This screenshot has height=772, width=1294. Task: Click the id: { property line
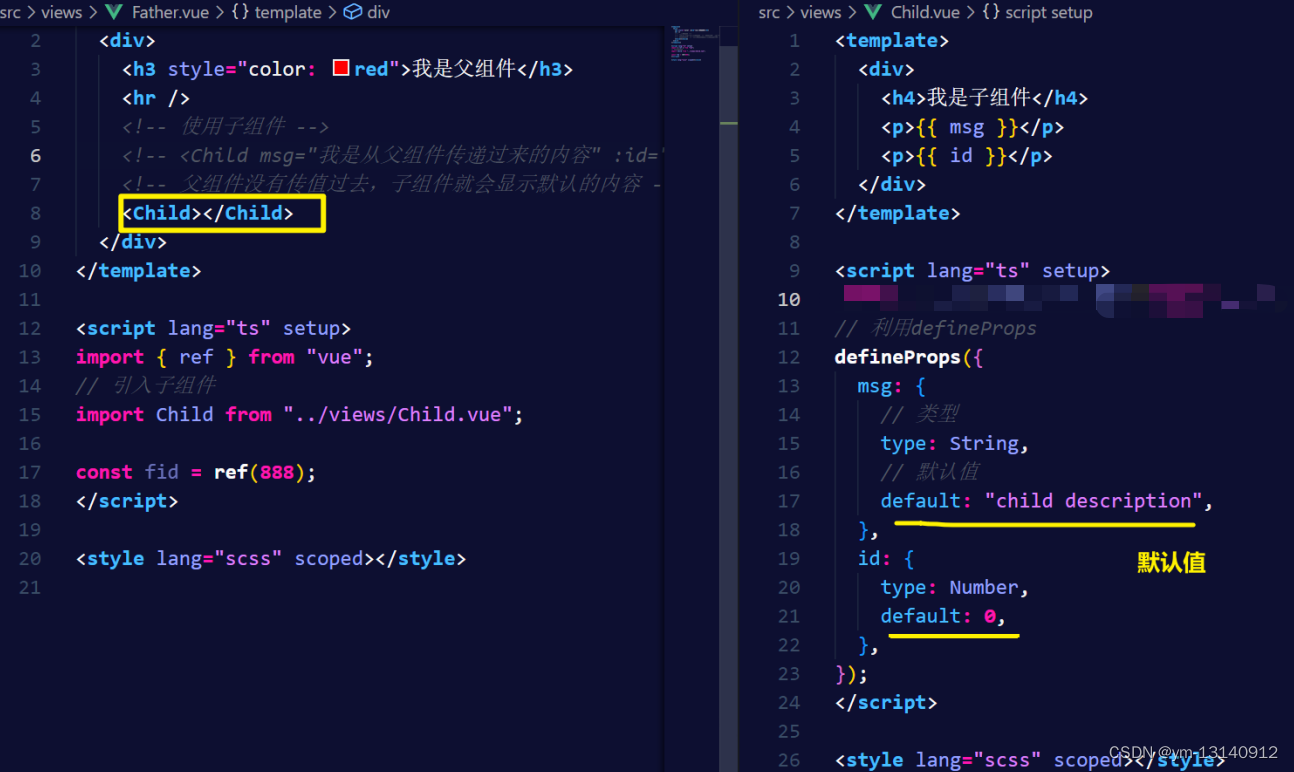(x=886, y=558)
